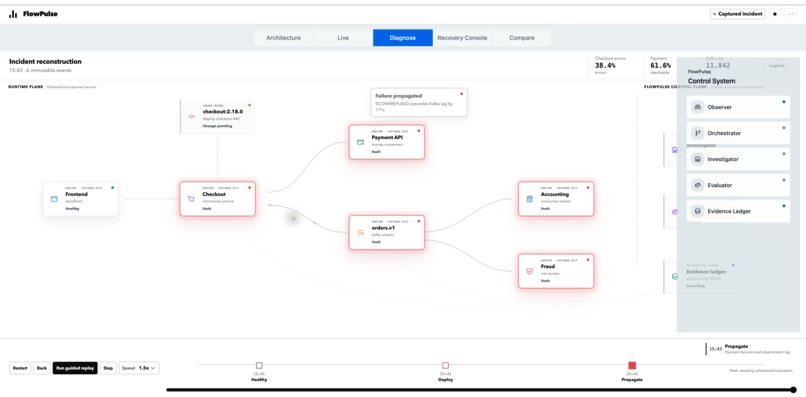Select the Diagnose tab
Image resolution: width=806 pixels, height=397 pixels.
pyautogui.click(x=402, y=38)
